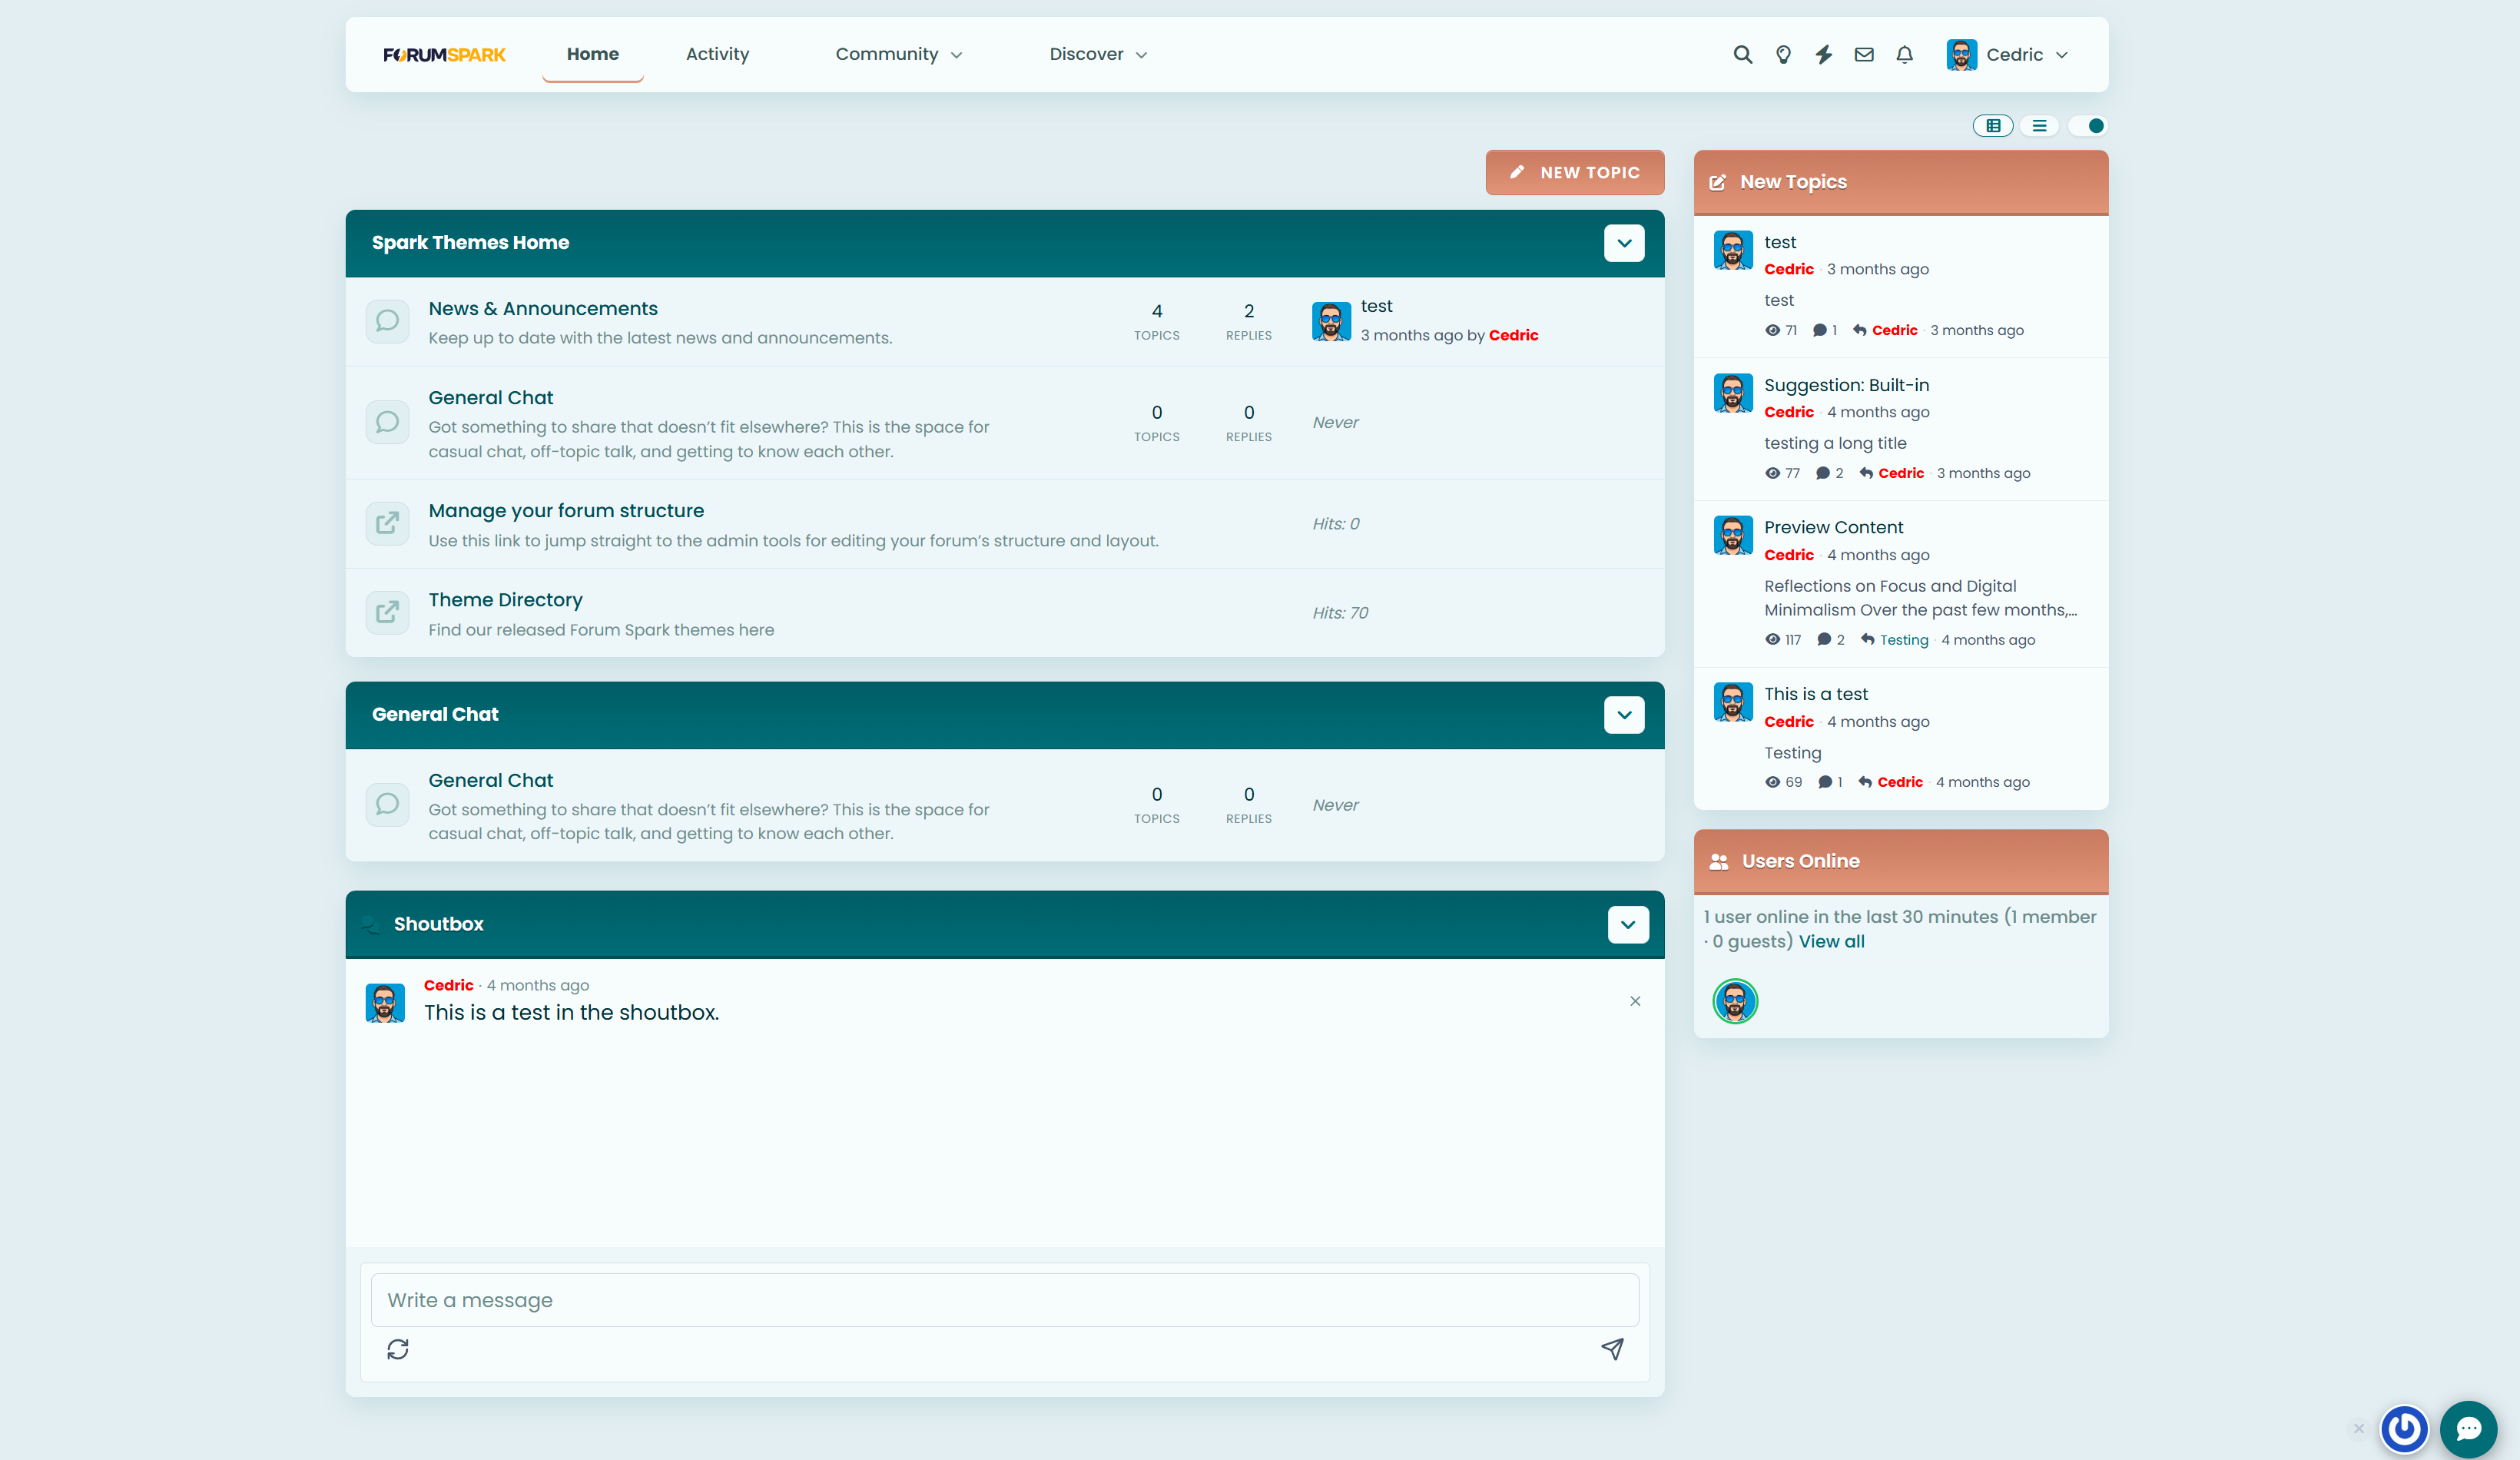Collapse the General Chat category
The image size is (2520, 1460).
1624,715
